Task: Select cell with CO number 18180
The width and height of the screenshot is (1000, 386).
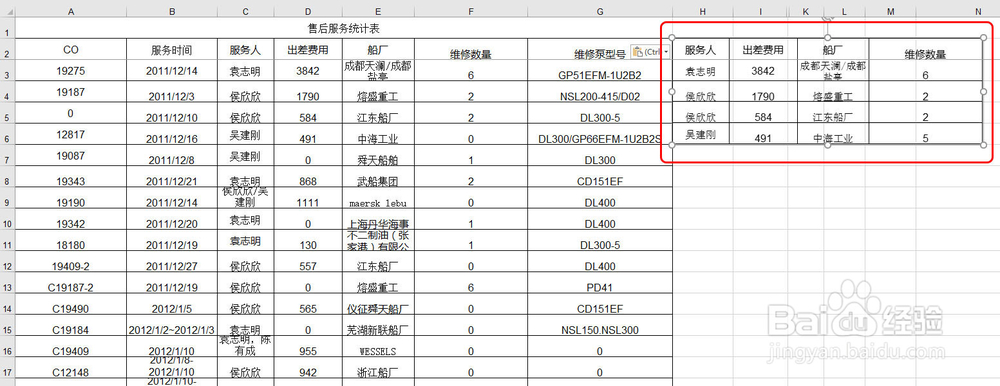Action: coord(71,241)
